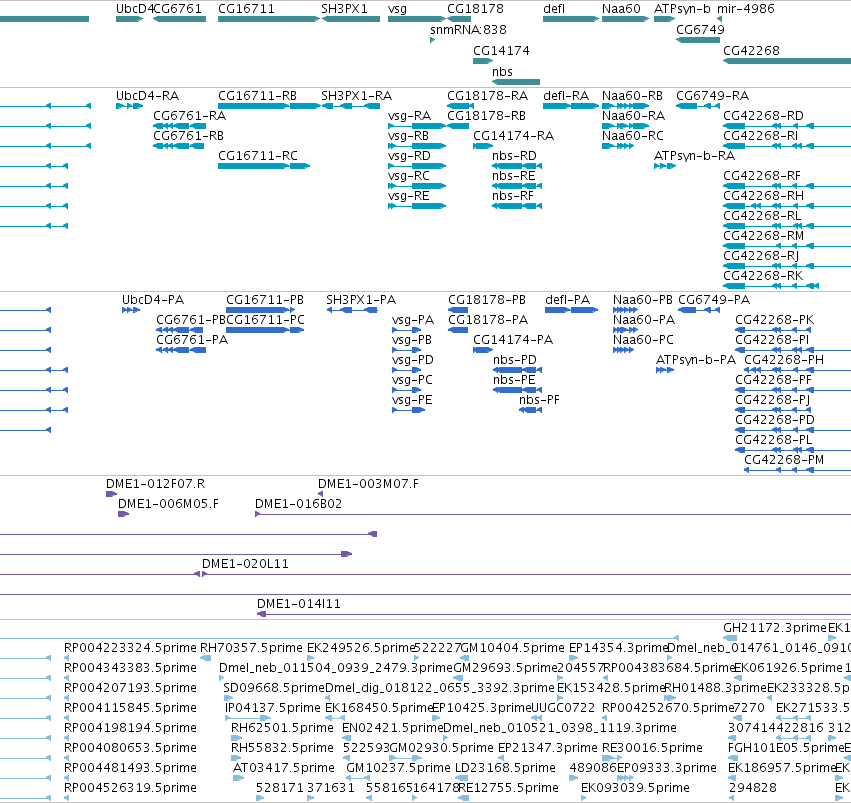The image size is (851, 803).
Task: Open BAC clone DME1-016B02 label
Action: click(299, 504)
